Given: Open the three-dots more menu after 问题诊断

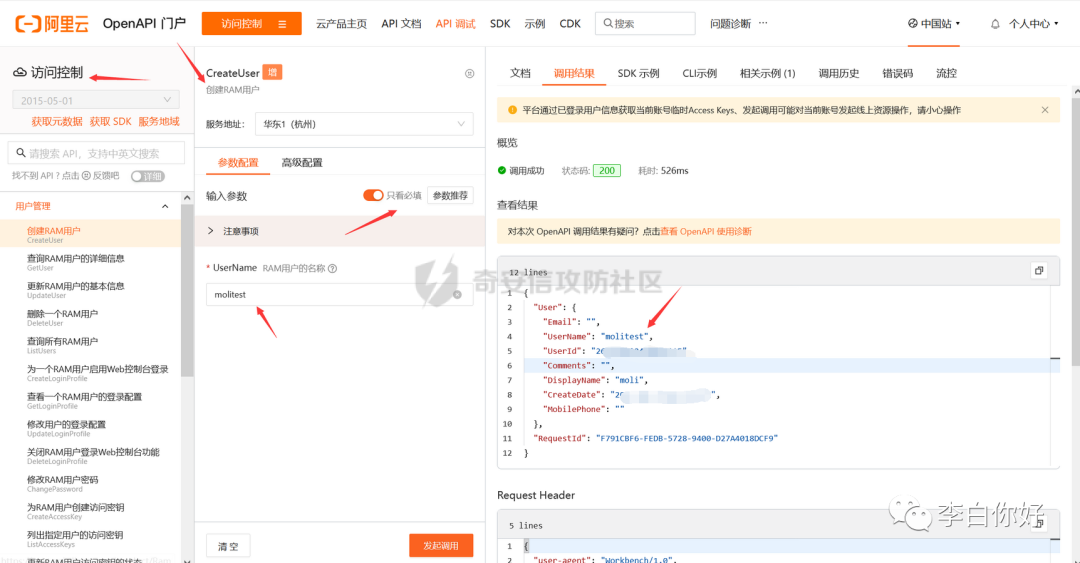Looking at the screenshot, I should (x=763, y=23).
